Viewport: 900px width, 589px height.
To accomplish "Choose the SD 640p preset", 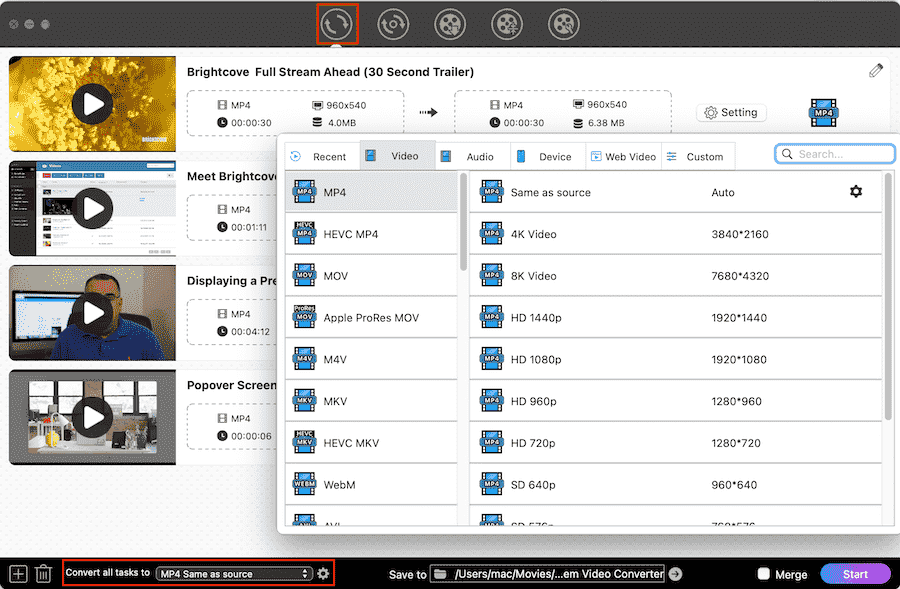I will [676, 485].
